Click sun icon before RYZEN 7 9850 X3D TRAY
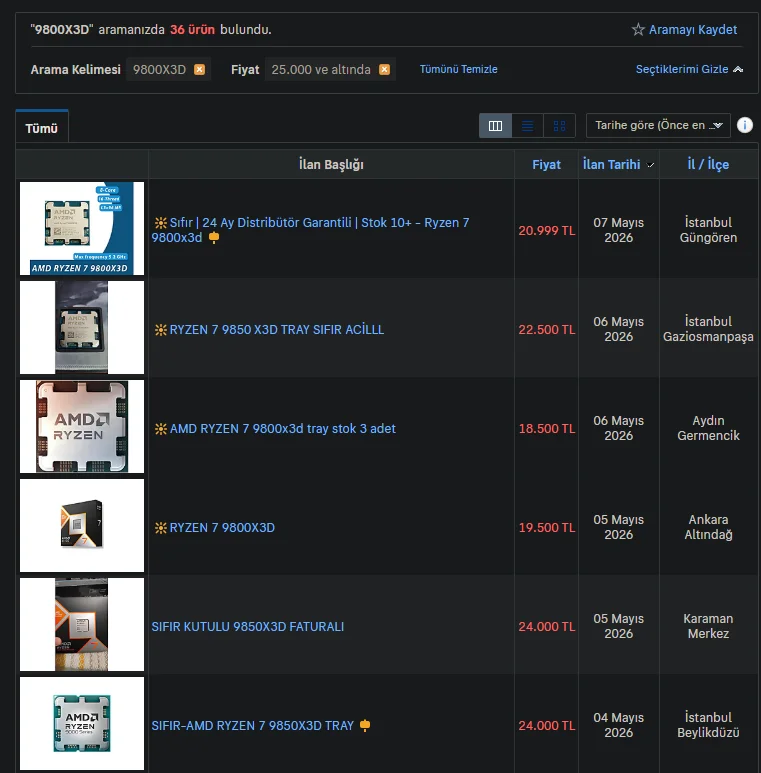Image resolution: width=761 pixels, height=773 pixels. point(161,330)
